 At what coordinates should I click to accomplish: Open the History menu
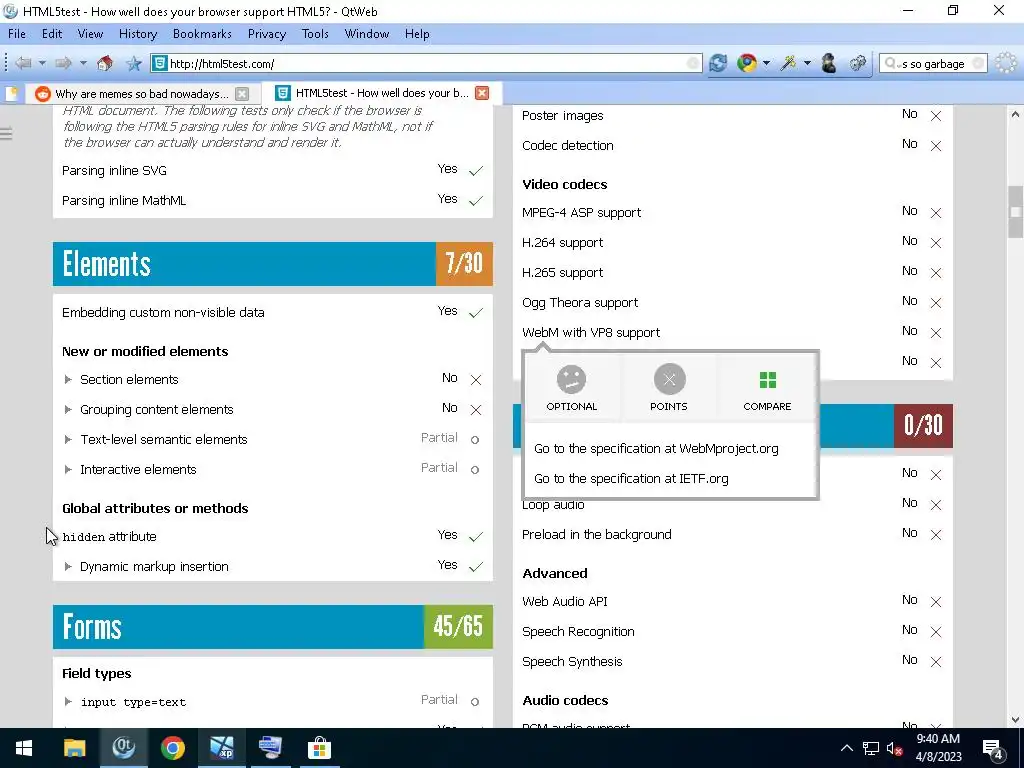(x=138, y=34)
